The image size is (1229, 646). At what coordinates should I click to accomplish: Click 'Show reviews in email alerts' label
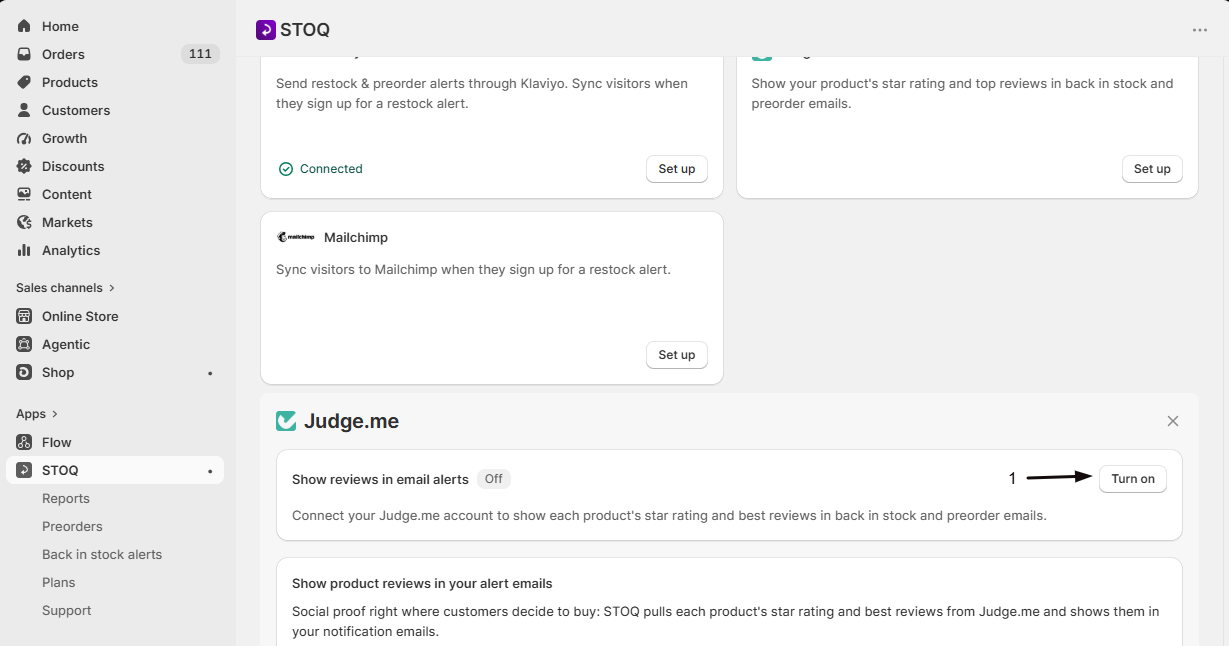pos(380,479)
